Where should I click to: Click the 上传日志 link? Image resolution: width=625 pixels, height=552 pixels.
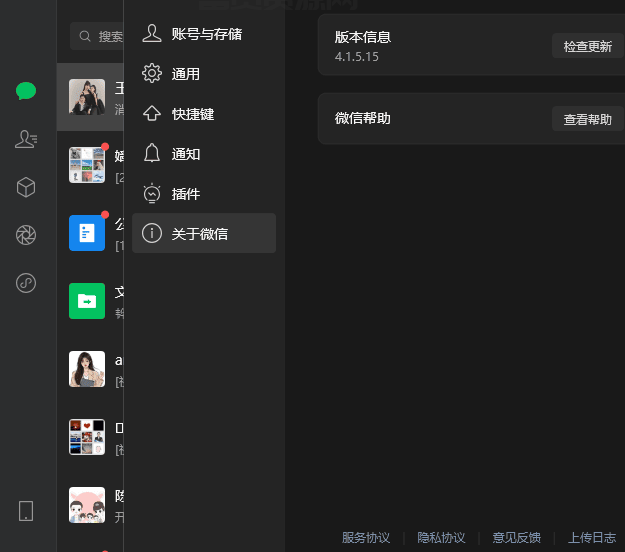point(592,538)
